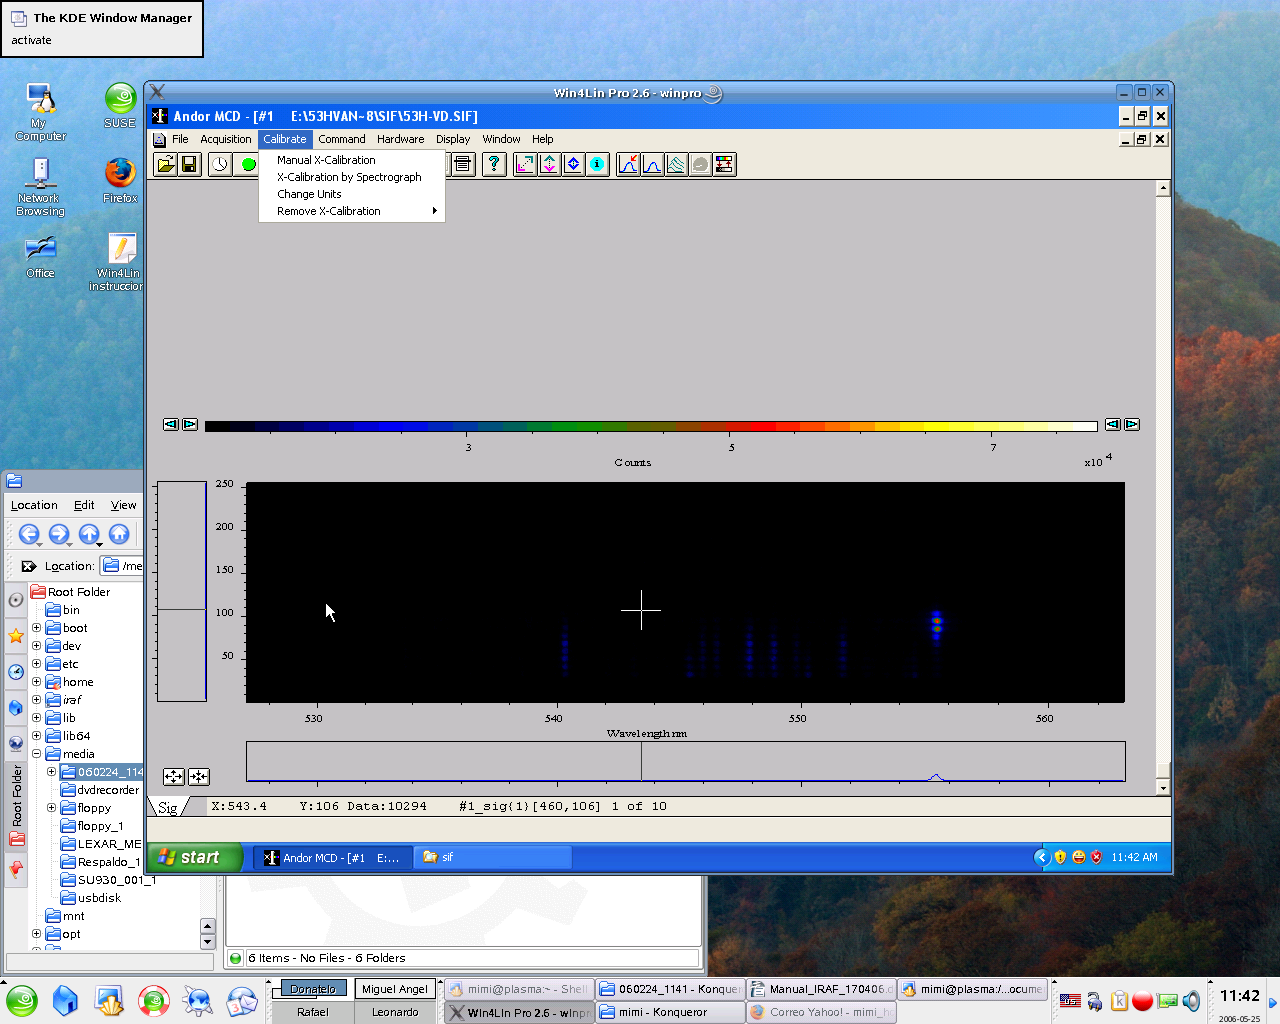Choose Change Units in Calibrate menu

pos(309,194)
